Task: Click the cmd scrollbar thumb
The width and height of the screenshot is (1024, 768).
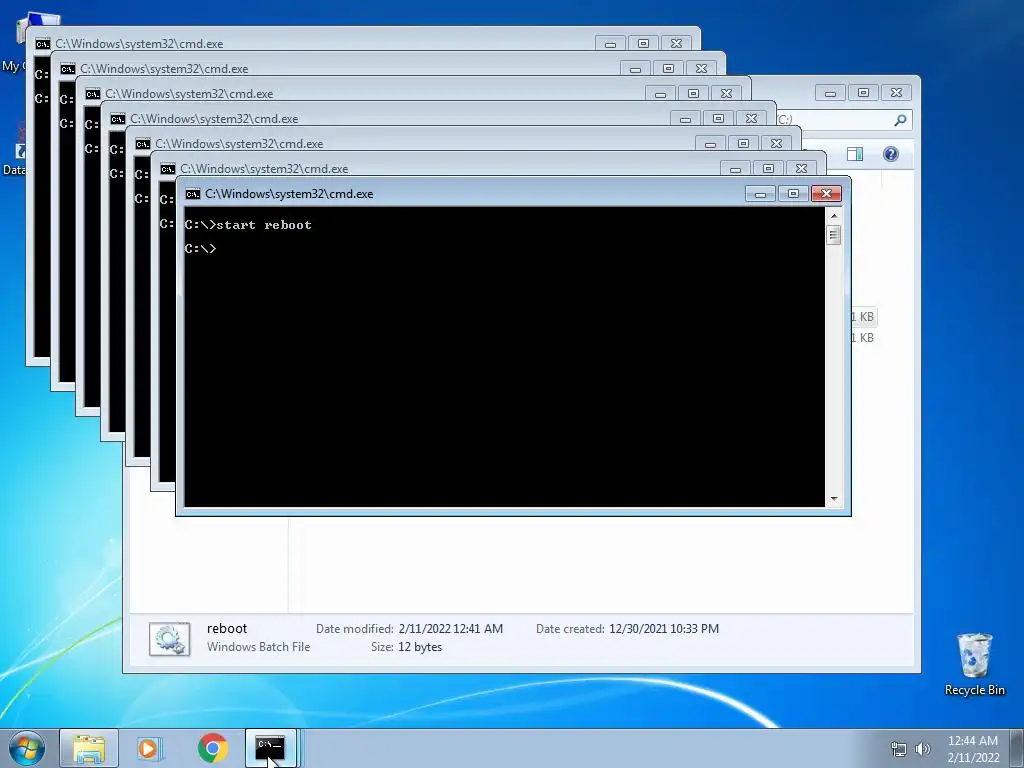Action: 833,234
